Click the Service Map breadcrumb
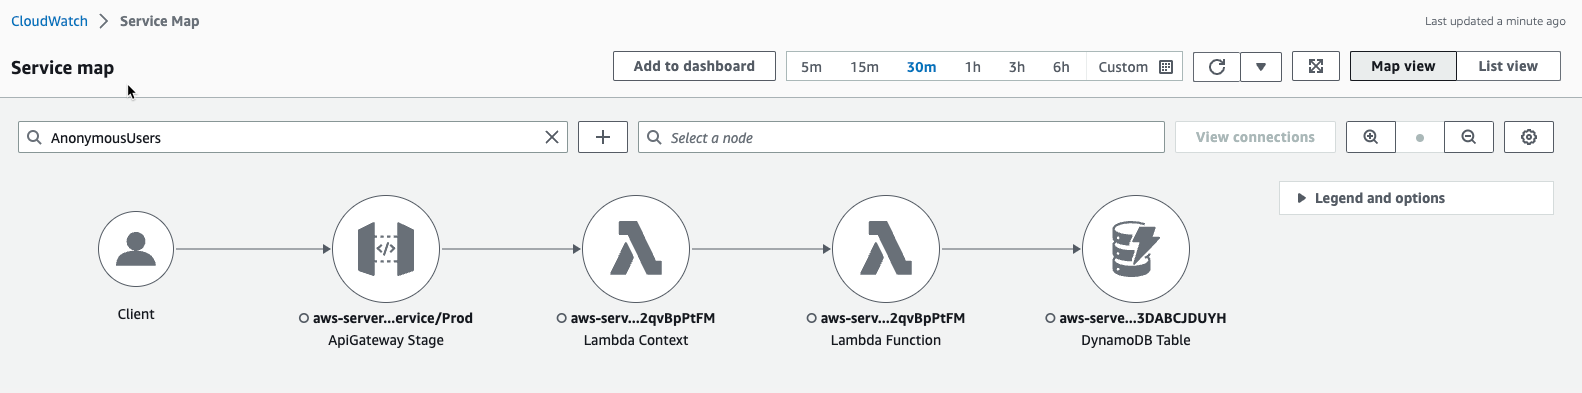The height and width of the screenshot is (393, 1582). click(x=159, y=21)
